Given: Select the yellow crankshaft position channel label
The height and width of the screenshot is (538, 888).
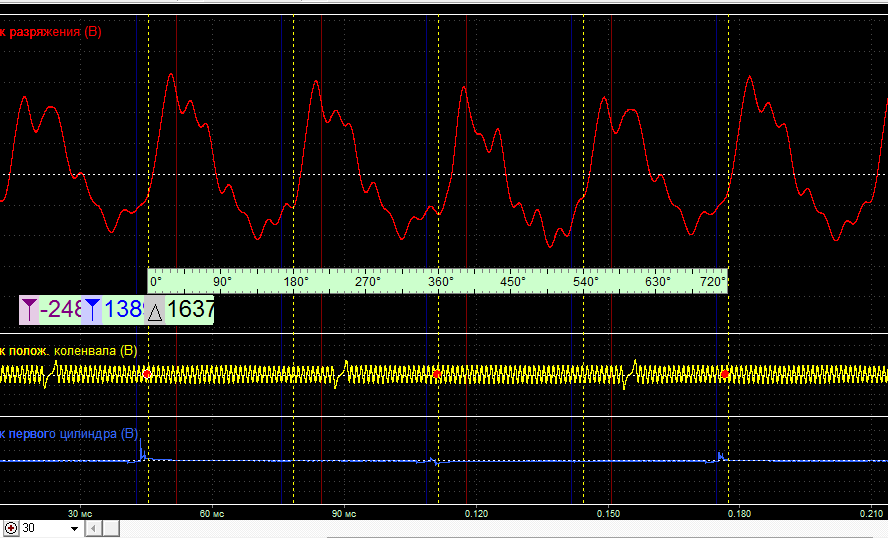Looking at the screenshot, I should pyautogui.click(x=69, y=351).
